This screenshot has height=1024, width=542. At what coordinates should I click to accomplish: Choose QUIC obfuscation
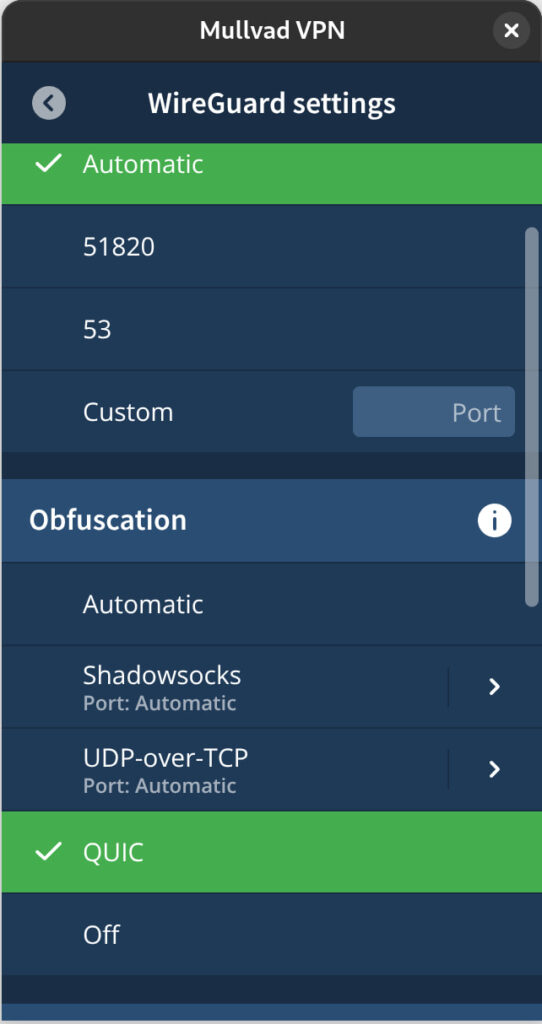pyautogui.click(x=271, y=852)
